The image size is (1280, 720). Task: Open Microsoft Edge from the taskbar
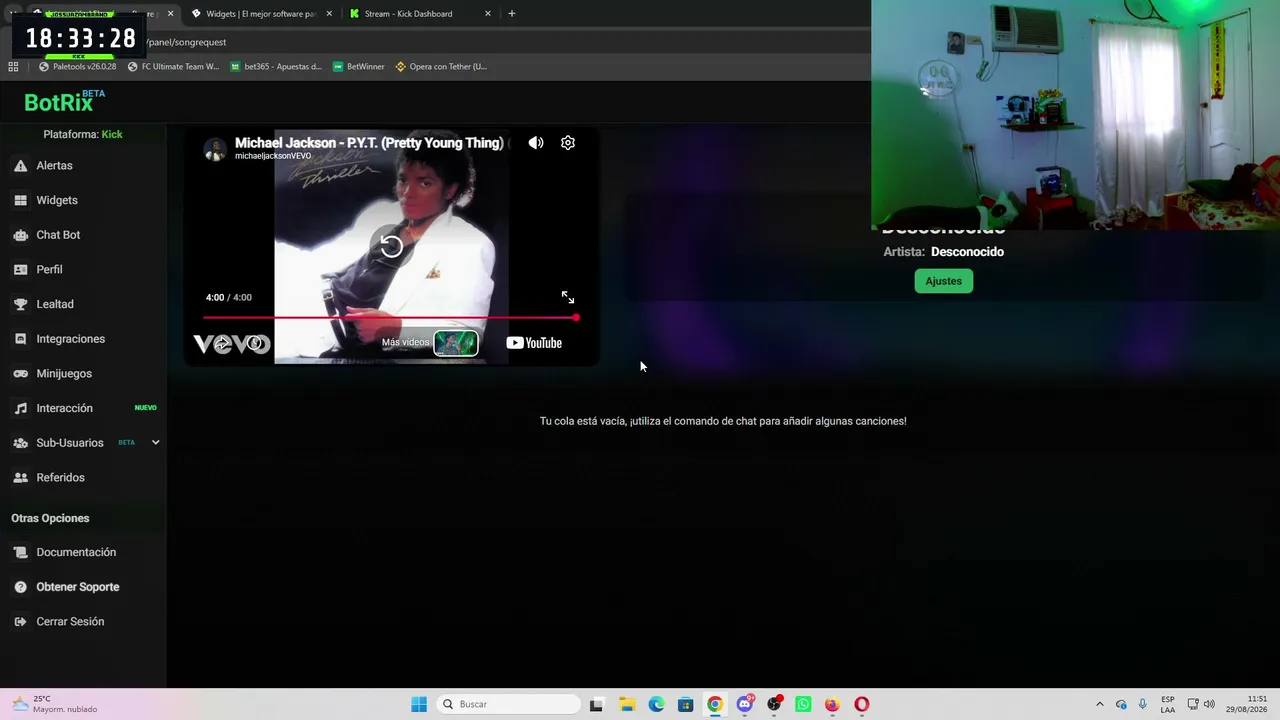(x=656, y=704)
